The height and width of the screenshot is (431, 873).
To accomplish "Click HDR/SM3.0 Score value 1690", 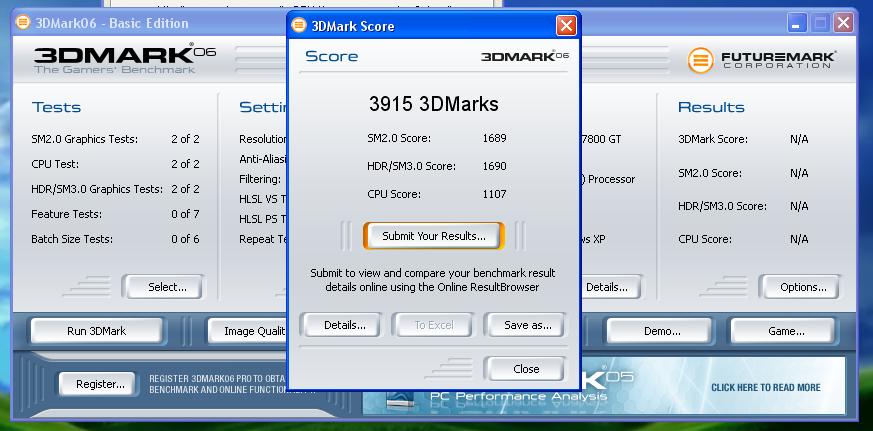I will (494, 166).
